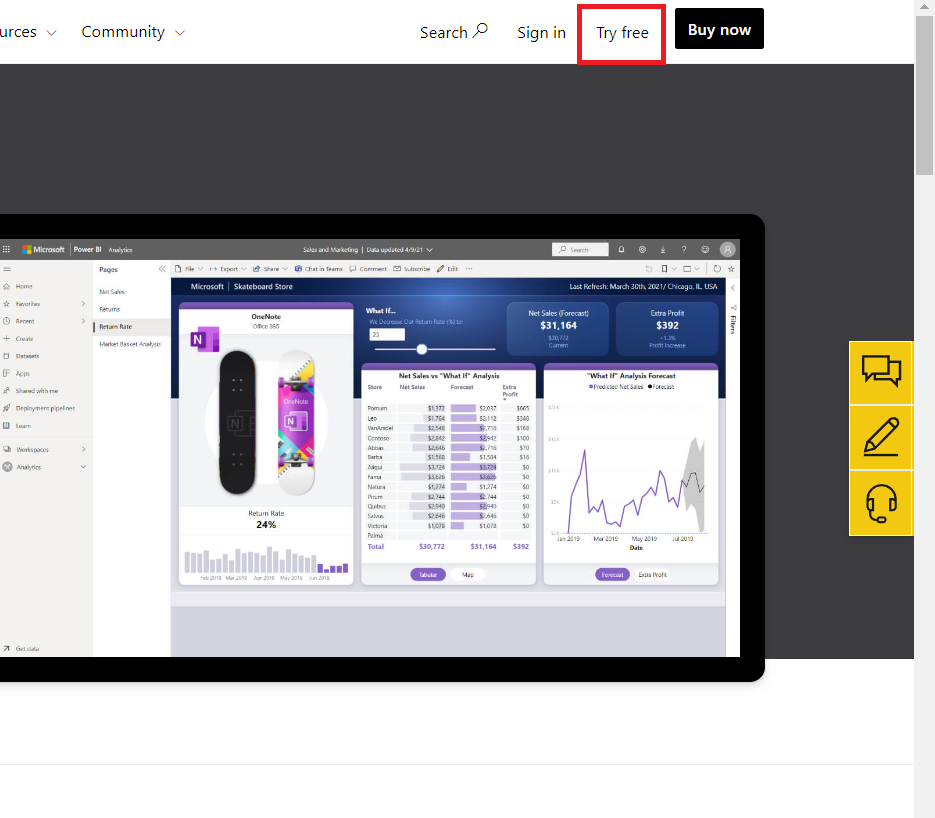Collapse the Analytics workspace chevron

tap(83, 467)
